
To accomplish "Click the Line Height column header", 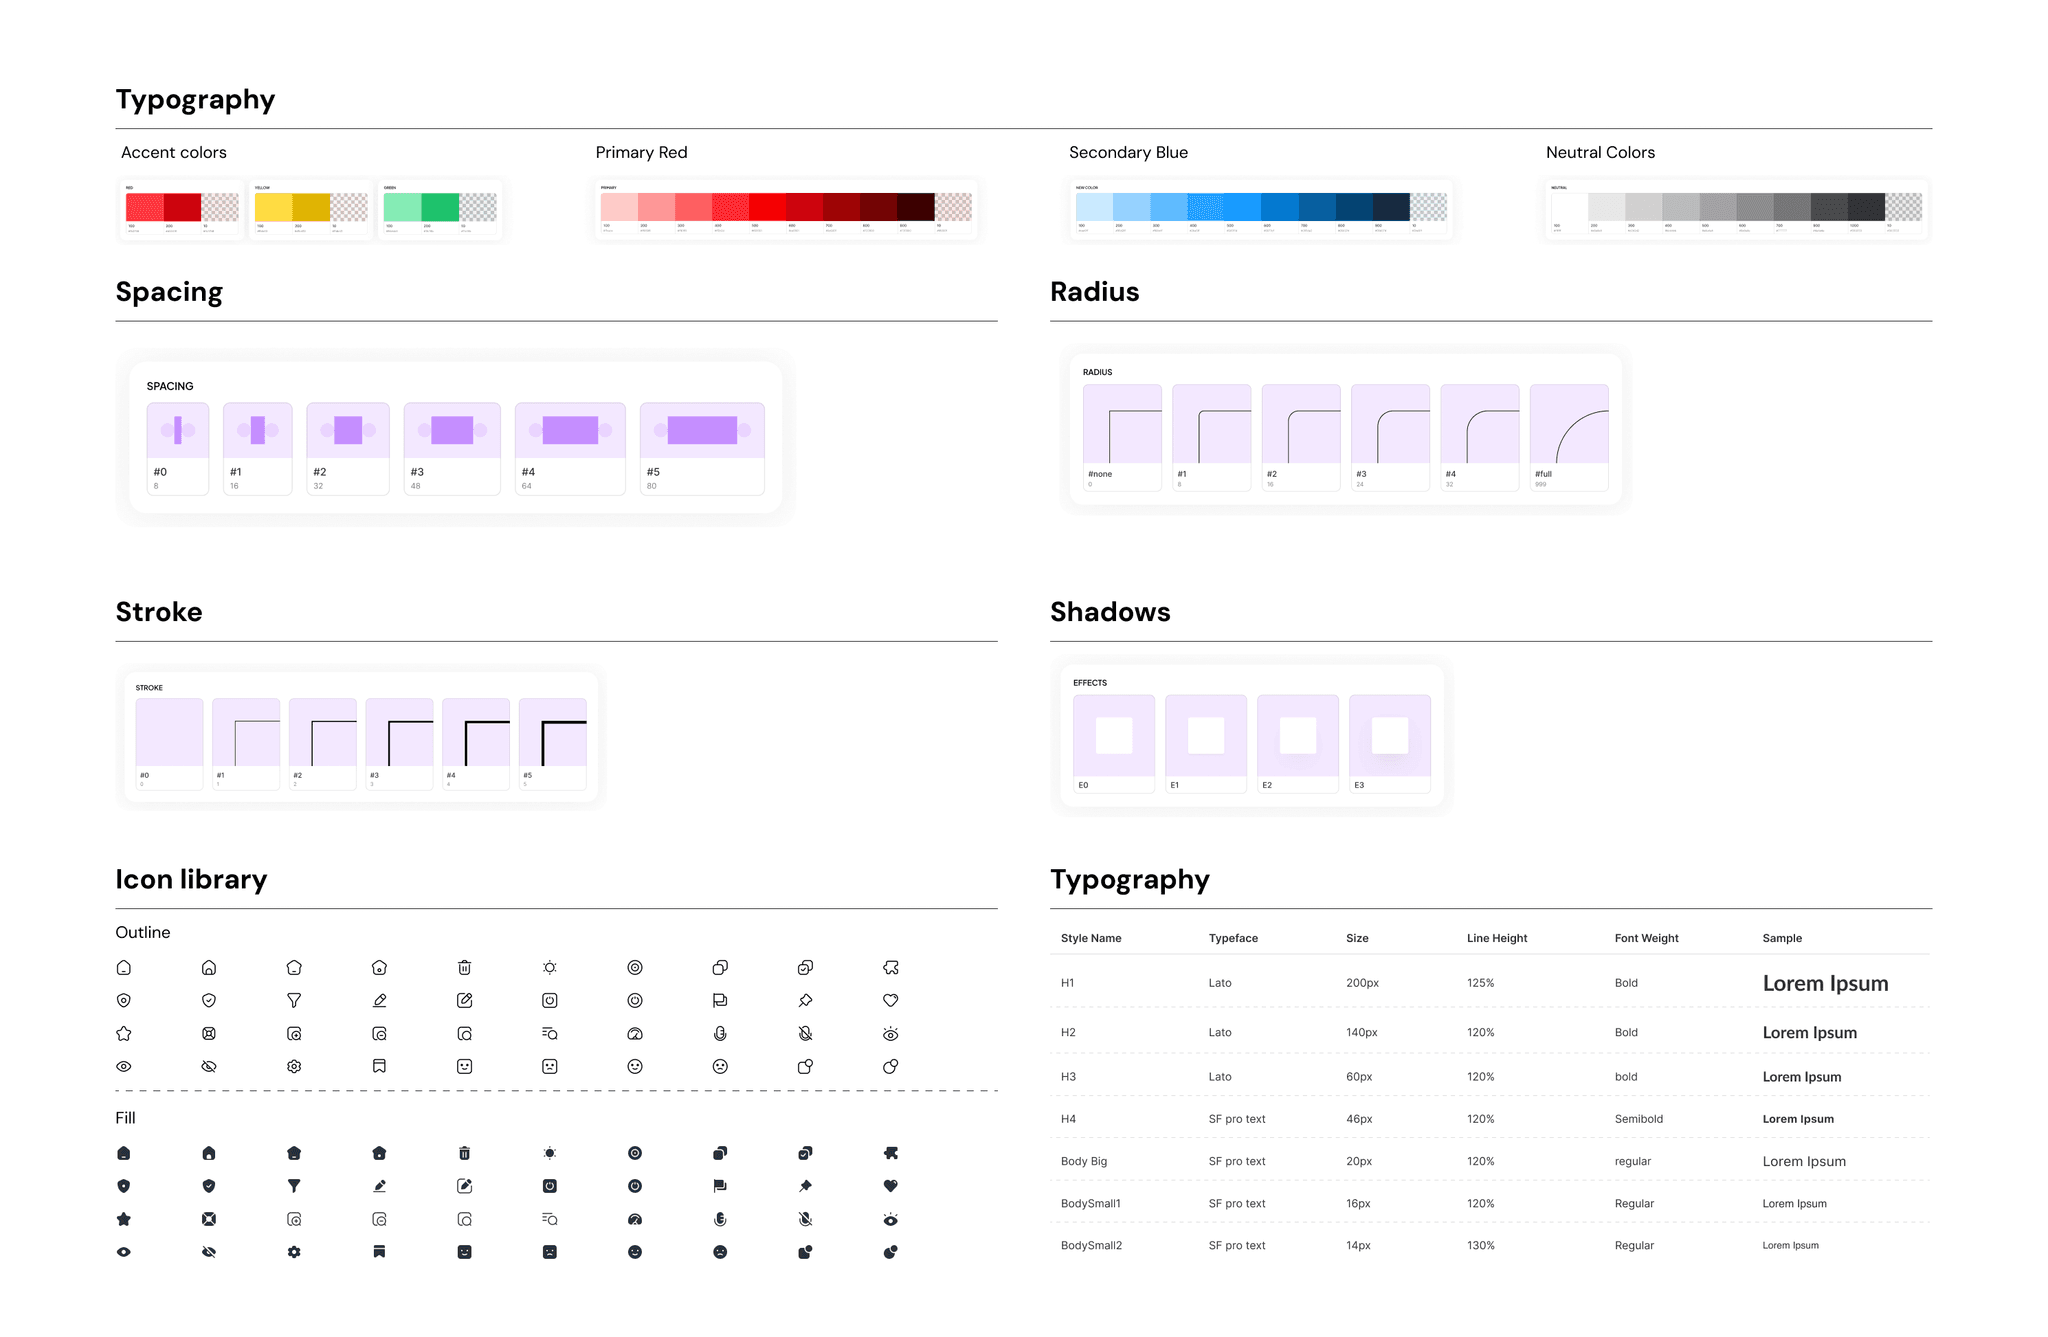I will pos(1497,938).
